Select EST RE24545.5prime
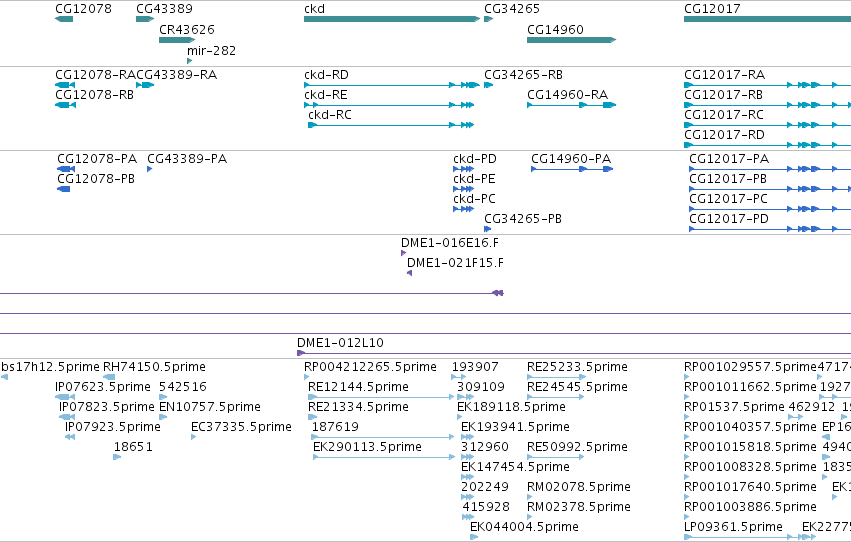 pos(577,387)
